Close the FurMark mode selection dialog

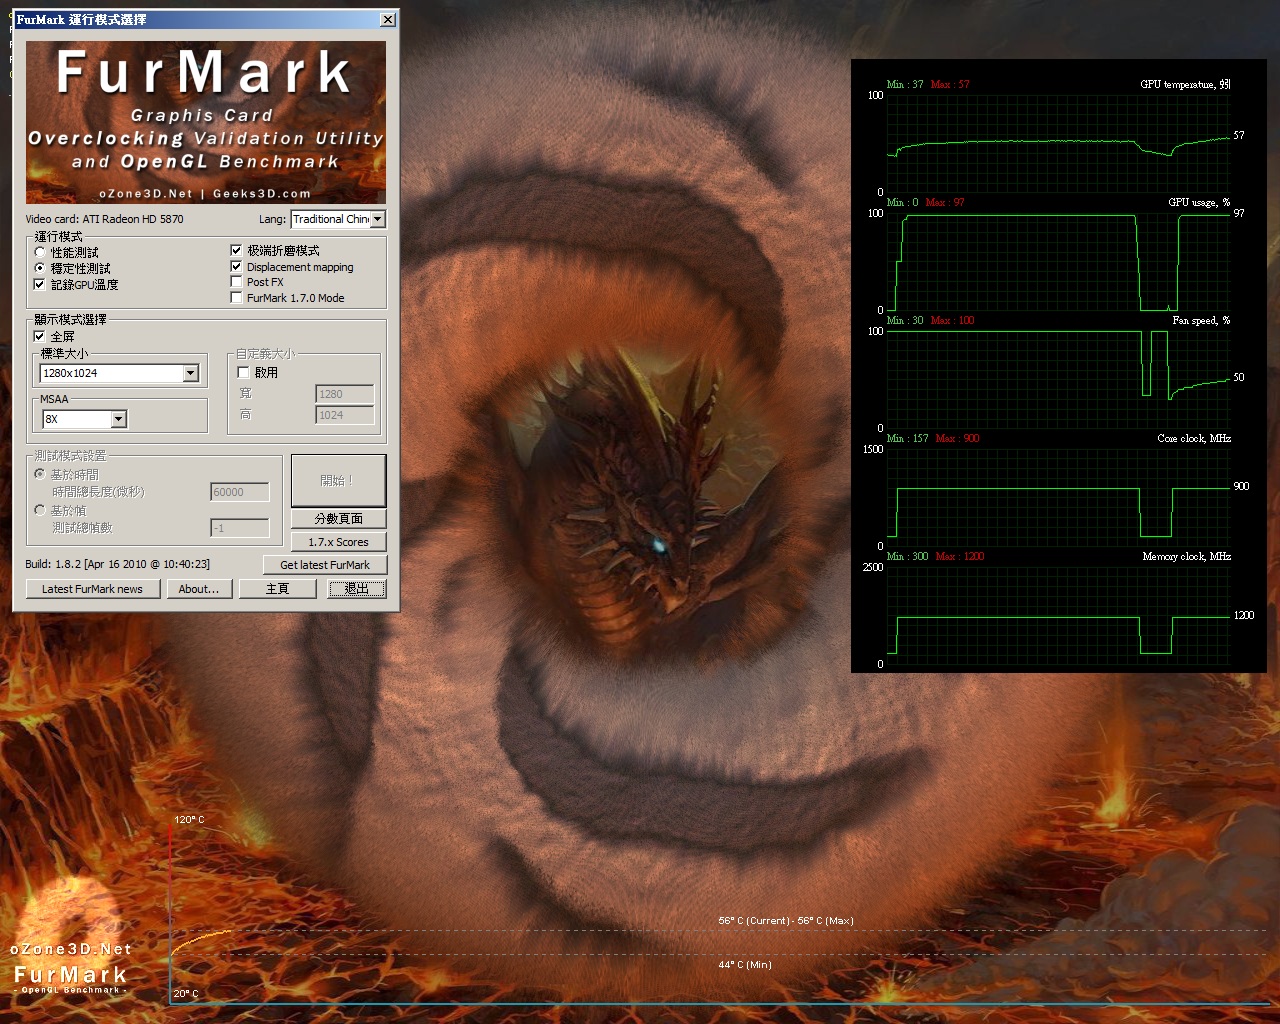[388, 20]
